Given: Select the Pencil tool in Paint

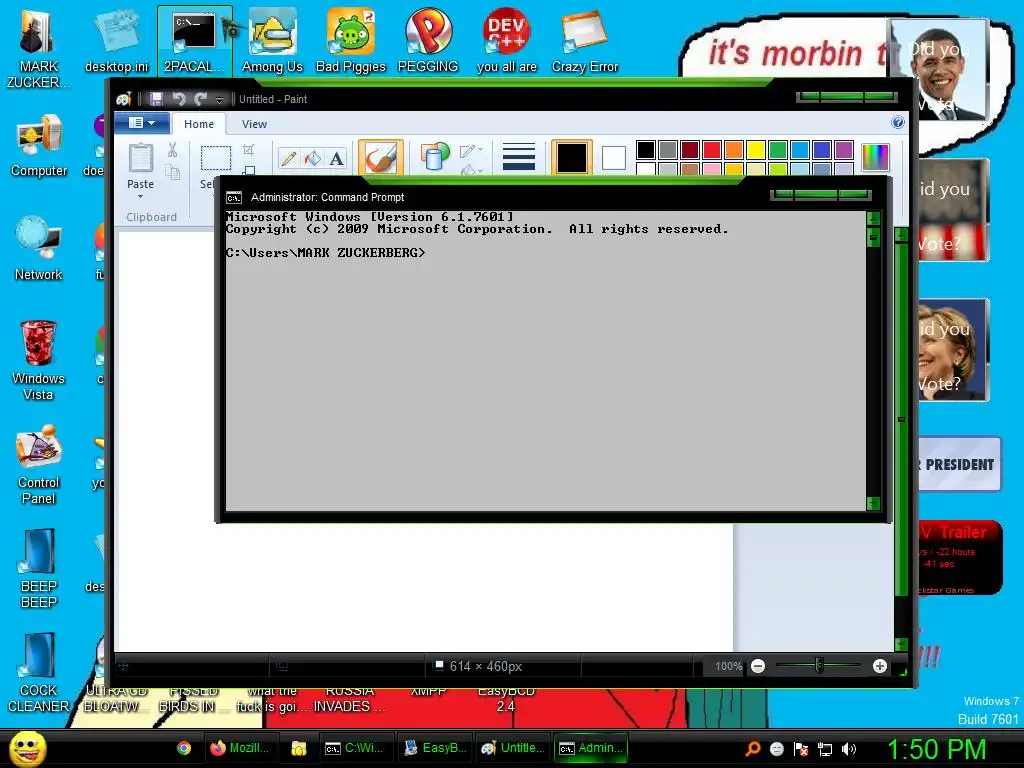Looking at the screenshot, I should tap(289, 158).
